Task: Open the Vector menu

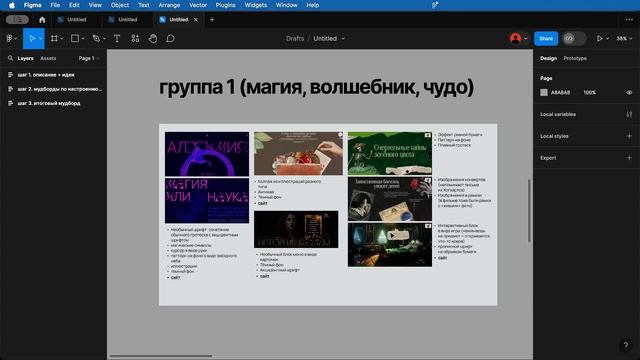Action: coord(198,5)
